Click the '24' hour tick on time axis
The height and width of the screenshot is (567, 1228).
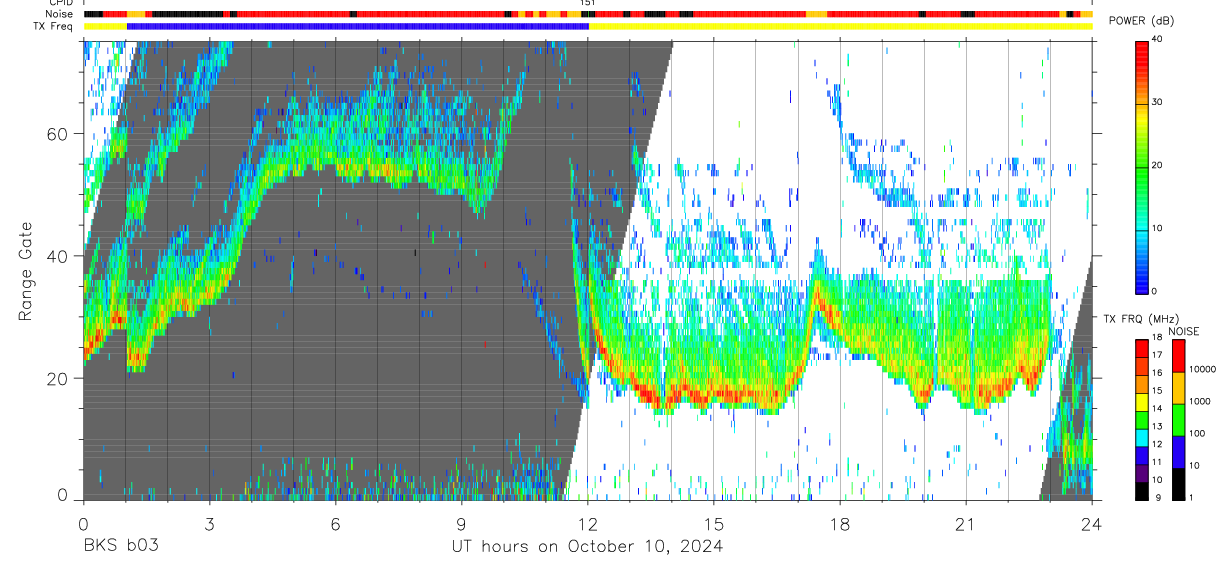coord(1092,524)
